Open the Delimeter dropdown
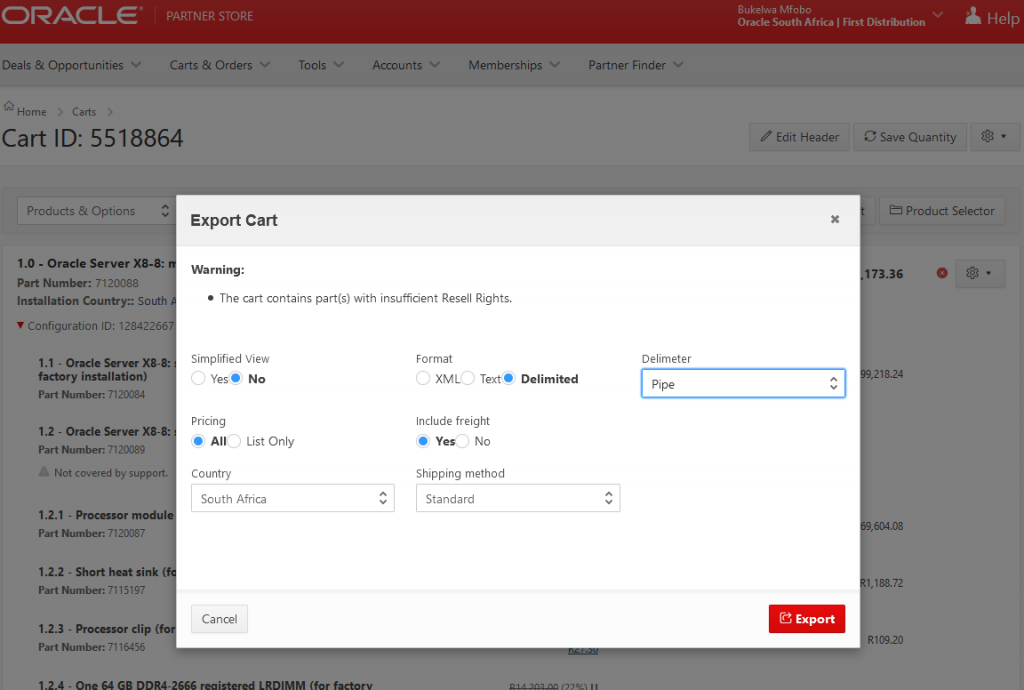 click(x=743, y=384)
